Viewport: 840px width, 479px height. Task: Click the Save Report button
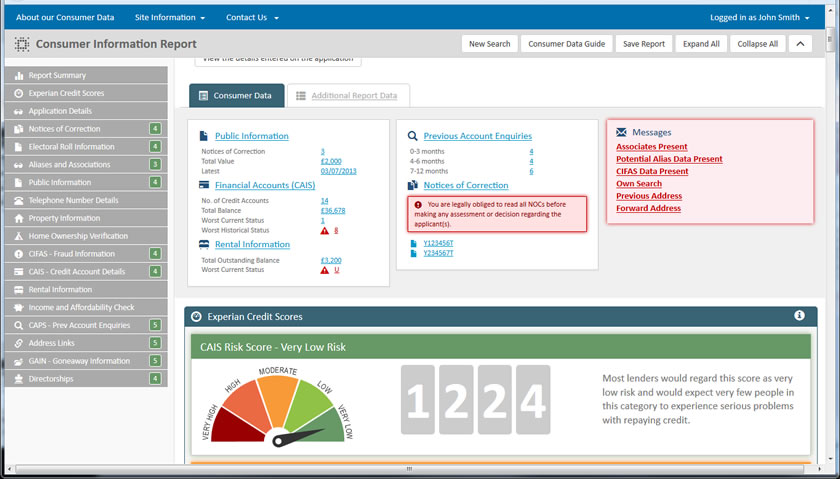[644, 44]
